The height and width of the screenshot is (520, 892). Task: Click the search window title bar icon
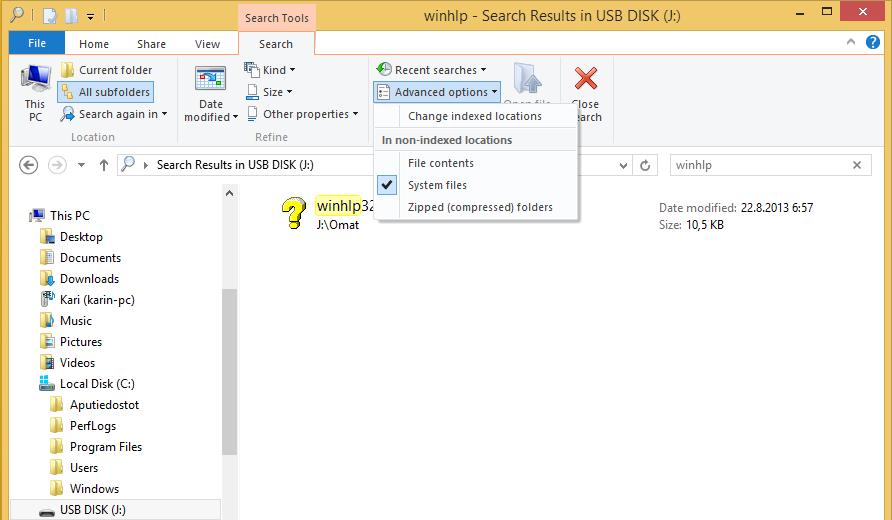[17, 15]
